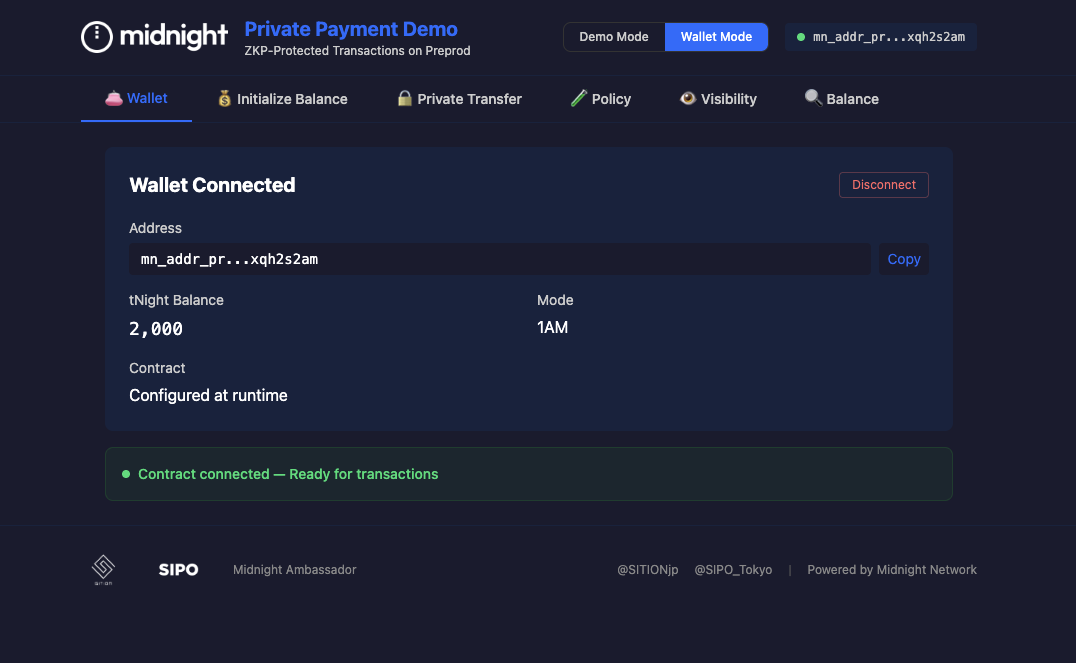The width and height of the screenshot is (1076, 663).
Task: Click the Mode value 1AM
Action: point(552,327)
